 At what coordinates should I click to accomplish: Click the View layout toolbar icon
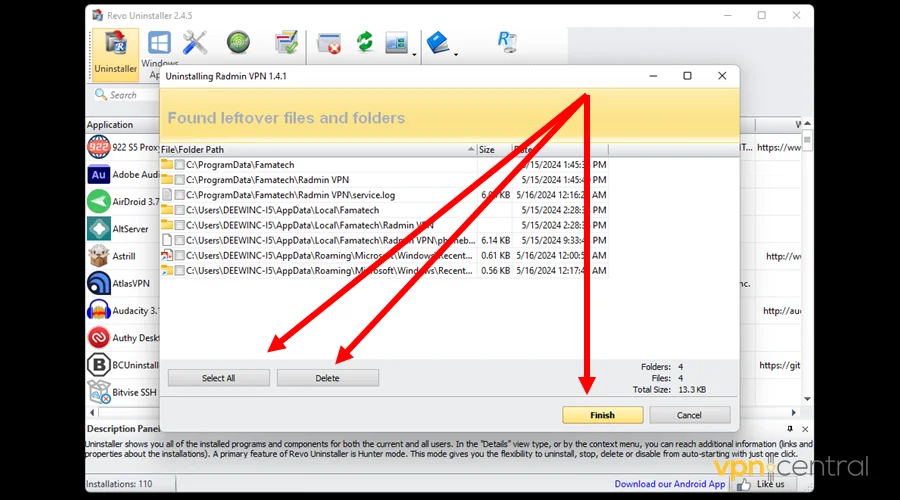[x=396, y=43]
